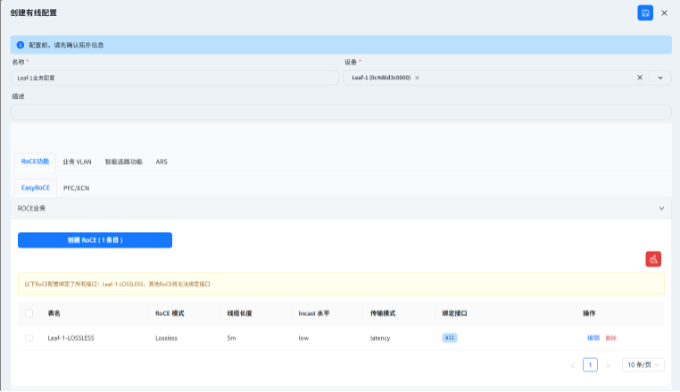The height and width of the screenshot is (392, 680).
Task: Save the wired configuration via save icon
Action: (x=645, y=13)
